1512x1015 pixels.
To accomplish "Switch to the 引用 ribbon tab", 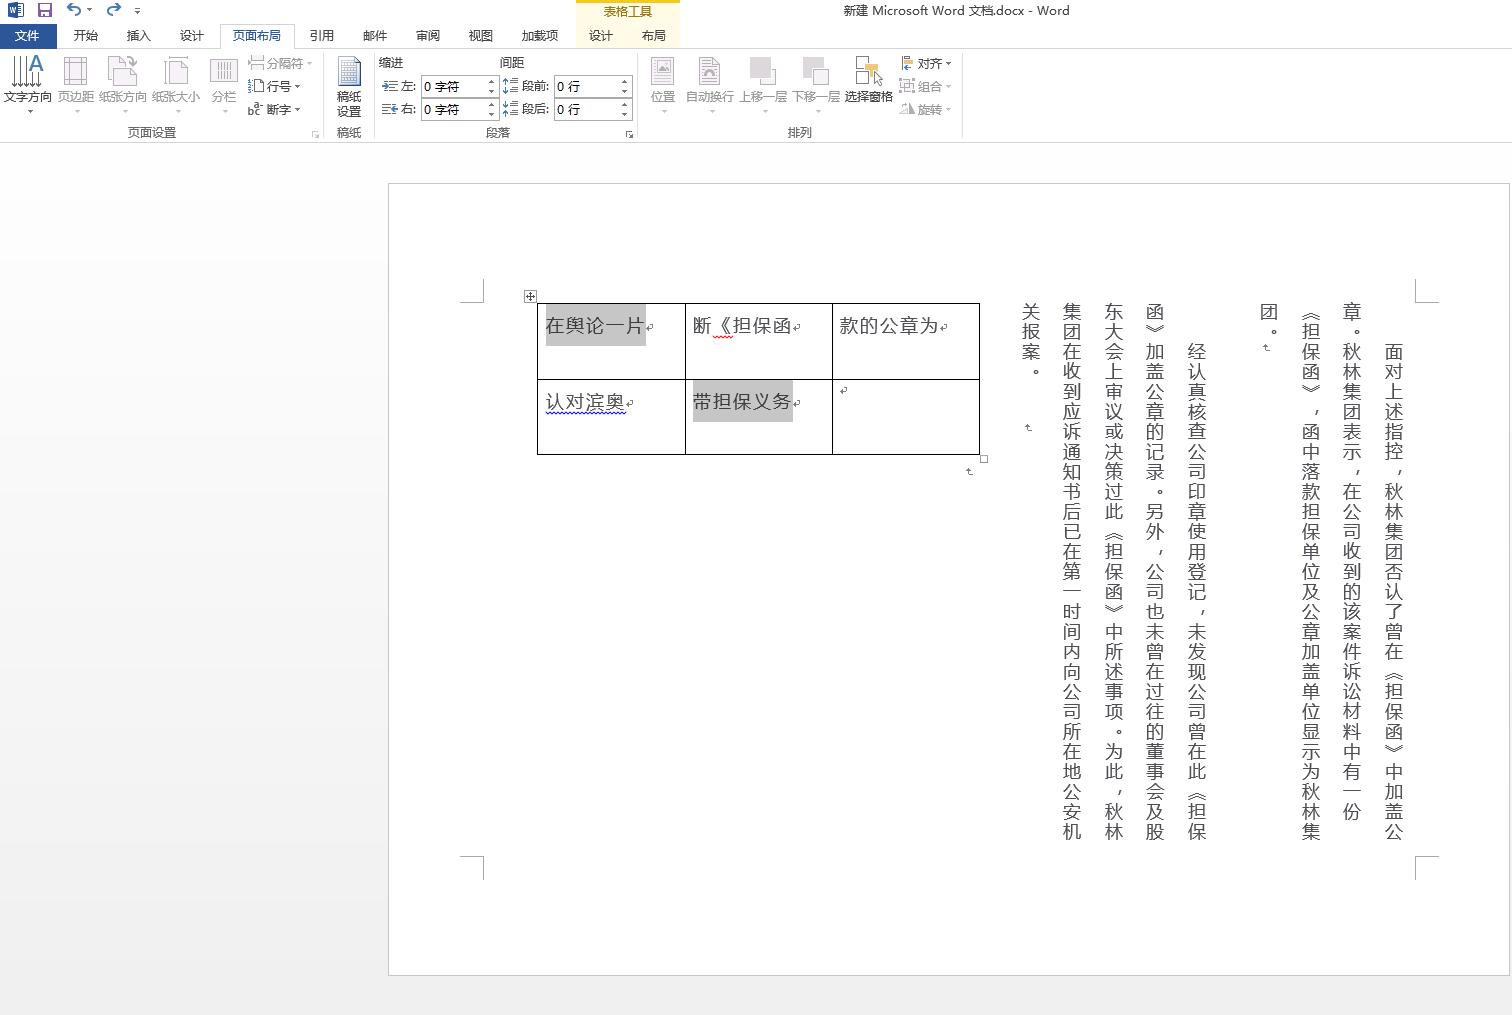I will click(321, 36).
